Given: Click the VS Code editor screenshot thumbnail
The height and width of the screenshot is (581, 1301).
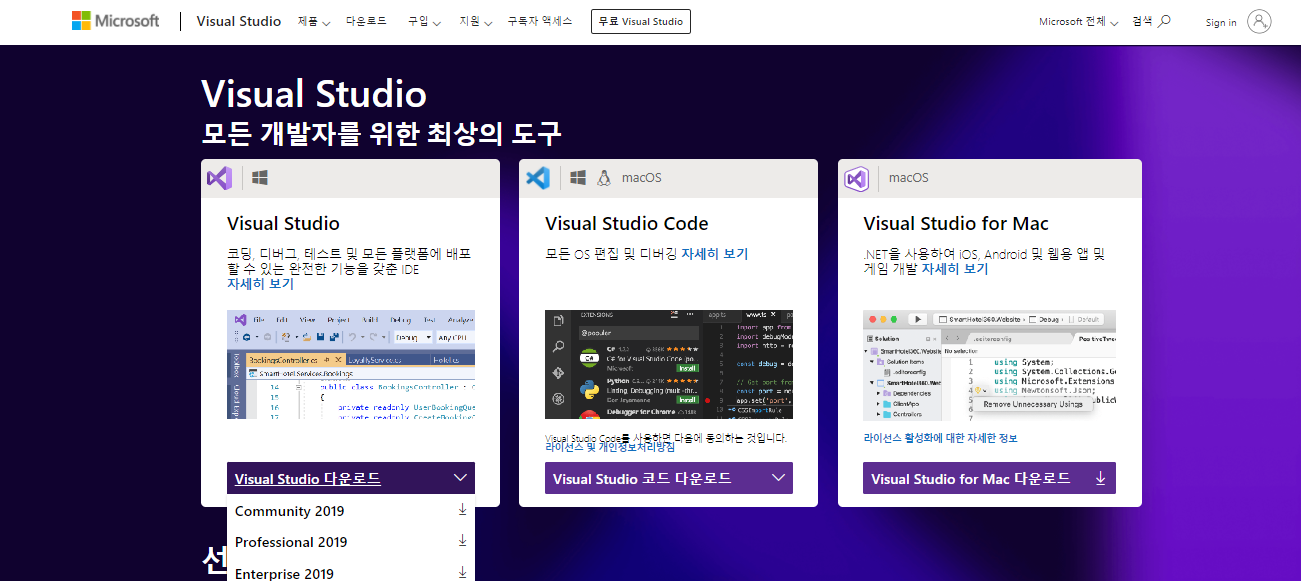Looking at the screenshot, I should pos(669,365).
